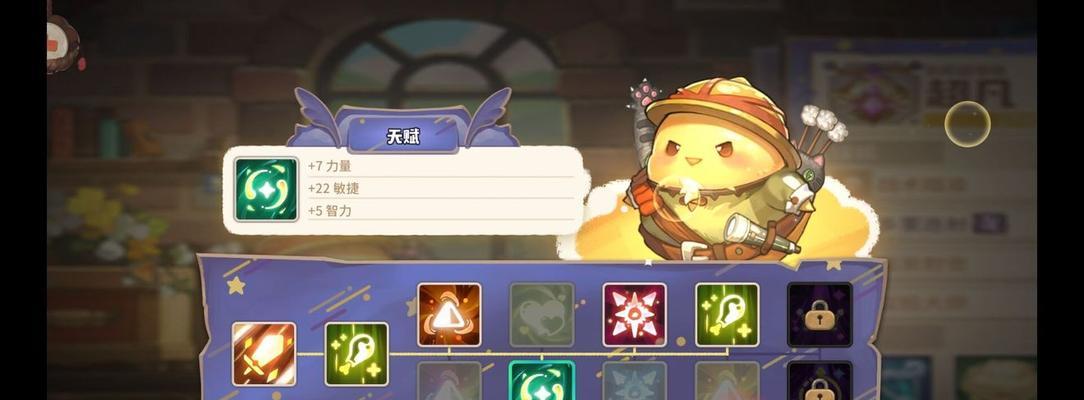This screenshot has height=400, width=1084.
Task: Click the +22 敏捷 stat line
Action: (x=441, y=188)
